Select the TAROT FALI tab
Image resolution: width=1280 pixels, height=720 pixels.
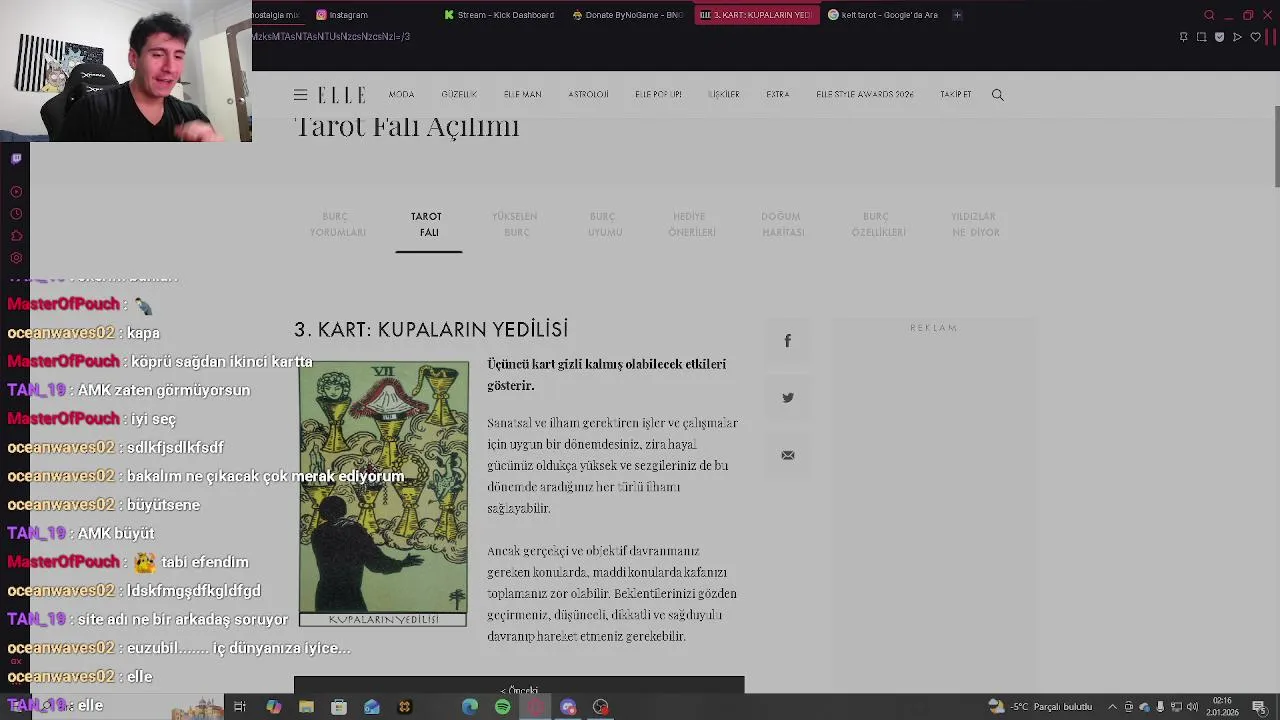[x=428, y=224]
